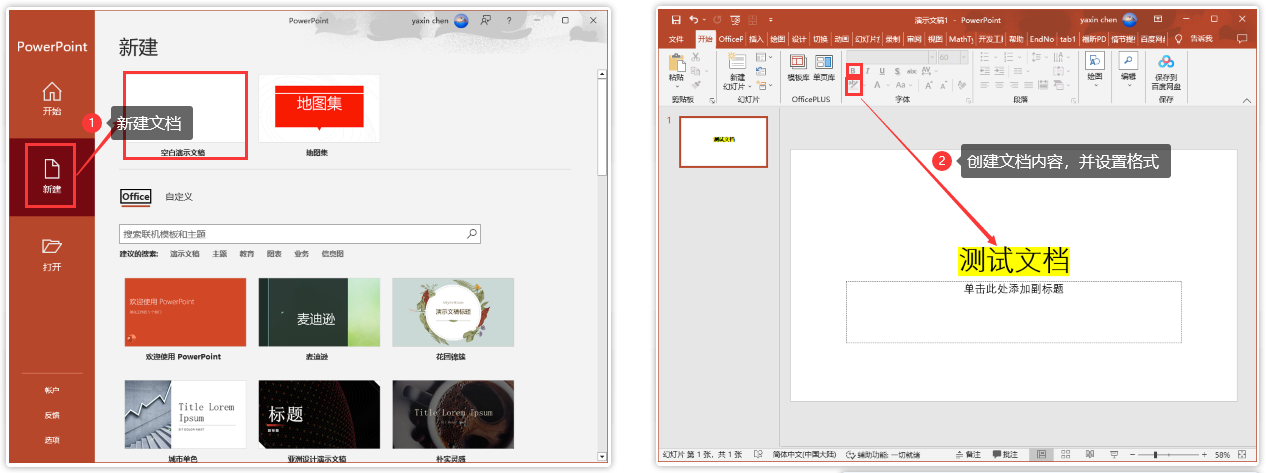Open the EndNote ribbon tab
The width and height of the screenshot is (1266, 473).
pyautogui.click(x=1041, y=39)
